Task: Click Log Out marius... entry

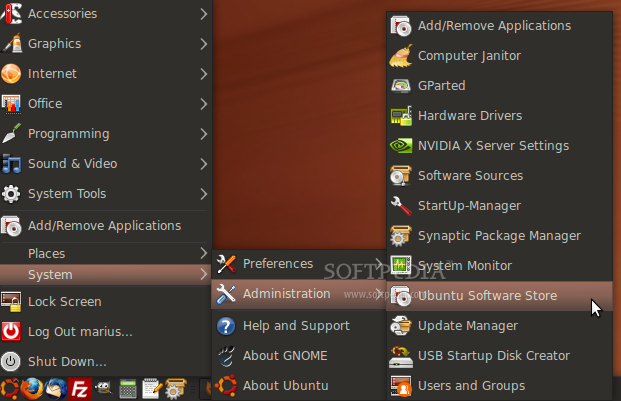Action: click(x=105, y=331)
